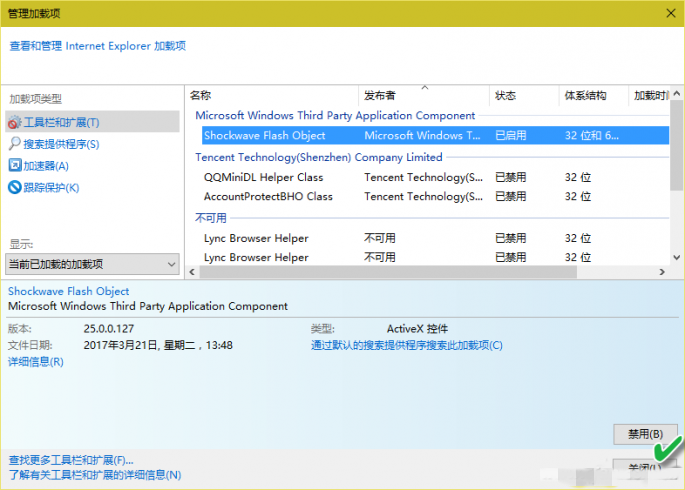Click the list's vertical scrollbar up arrow
The width and height of the screenshot is (685, 490).
pos(677,93)
